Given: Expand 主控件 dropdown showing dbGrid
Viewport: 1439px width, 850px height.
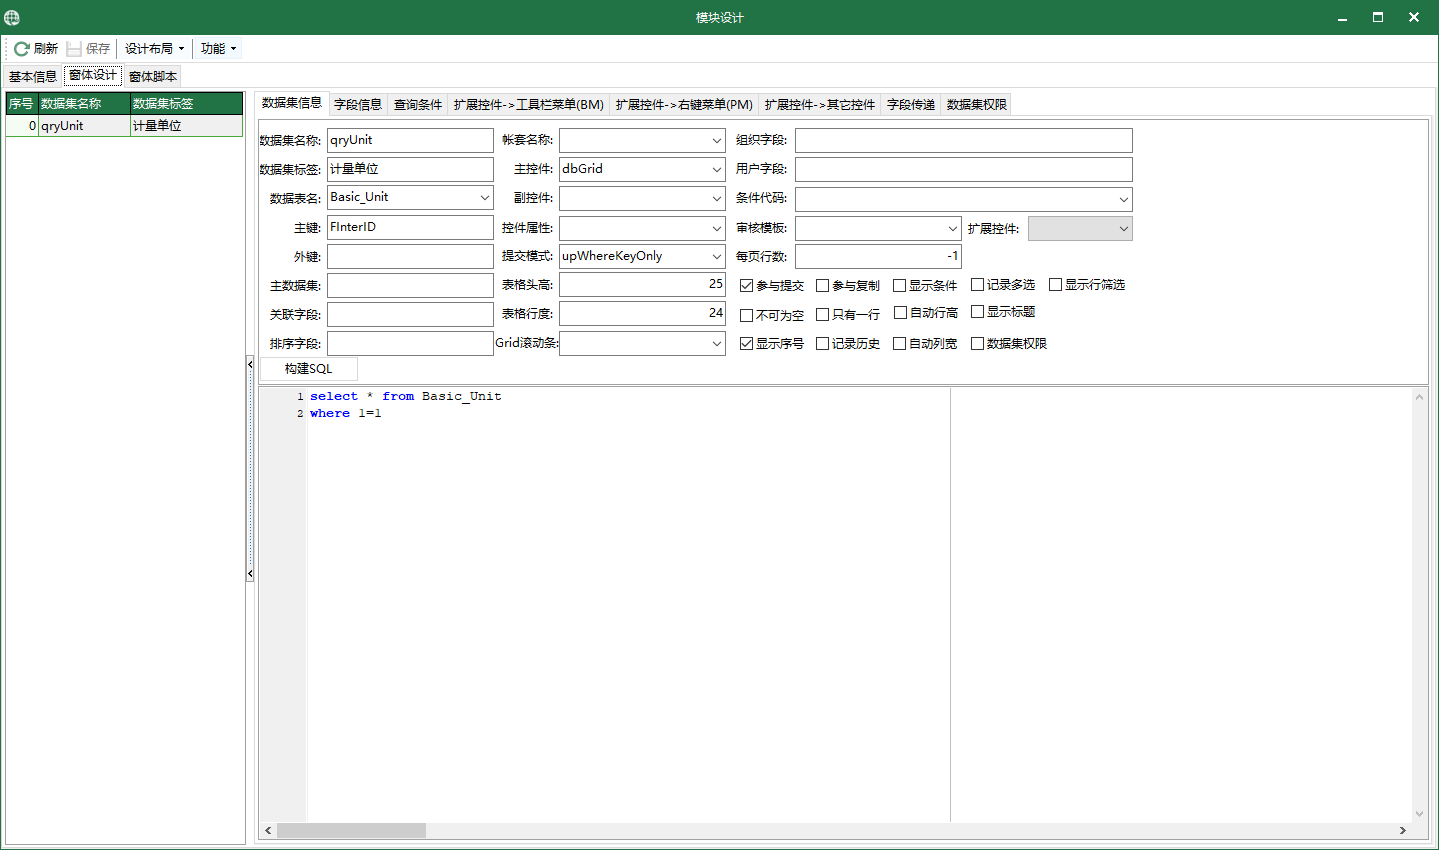Looking at the screenshot, I should (x=717, y=169).
